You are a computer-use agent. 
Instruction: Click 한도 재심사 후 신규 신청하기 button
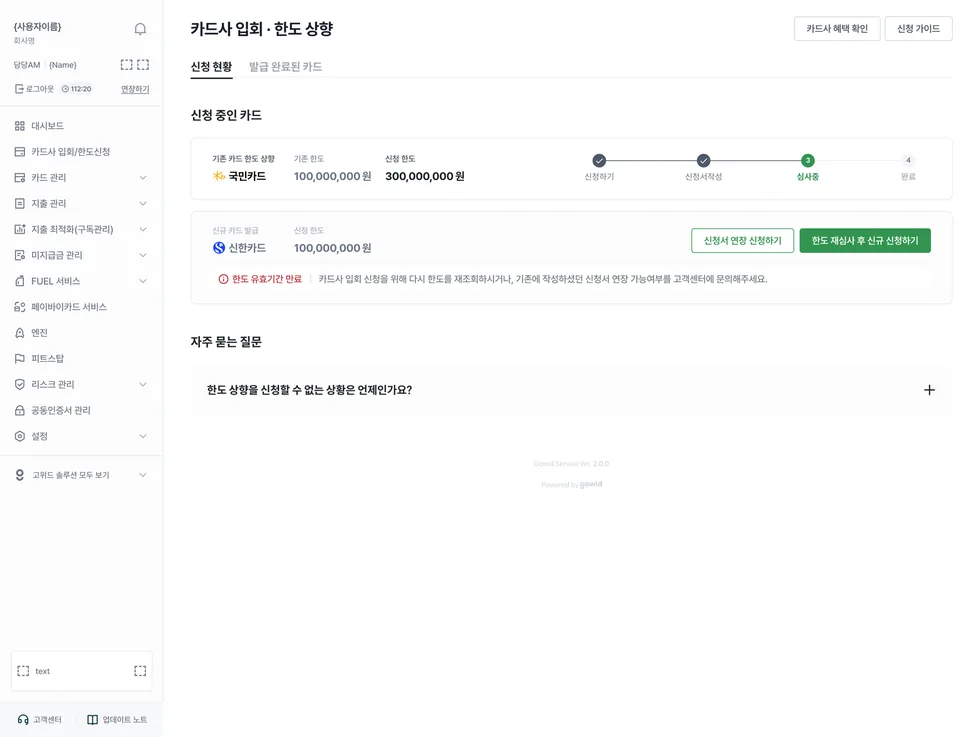click(865, 241)
